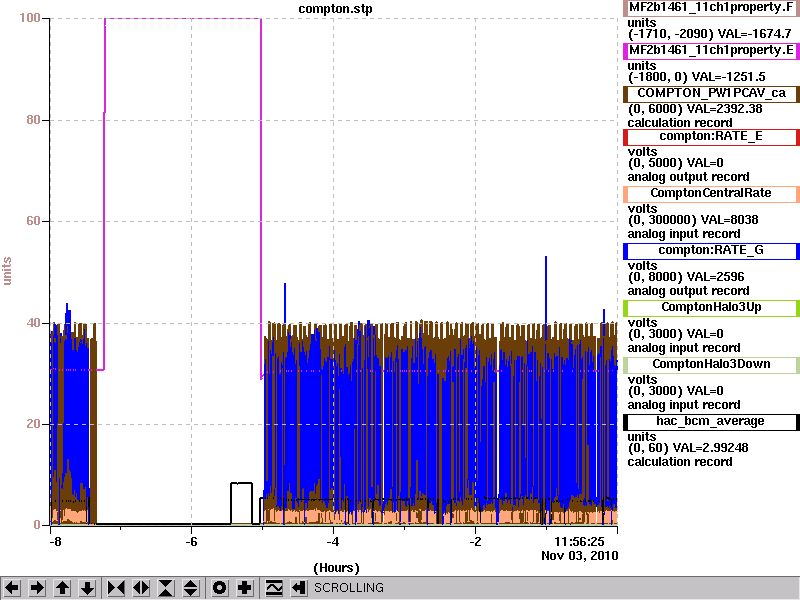Click the return-to-scrolling arrow icon
Screen dimensions: 800x600
tap(299, 588)
